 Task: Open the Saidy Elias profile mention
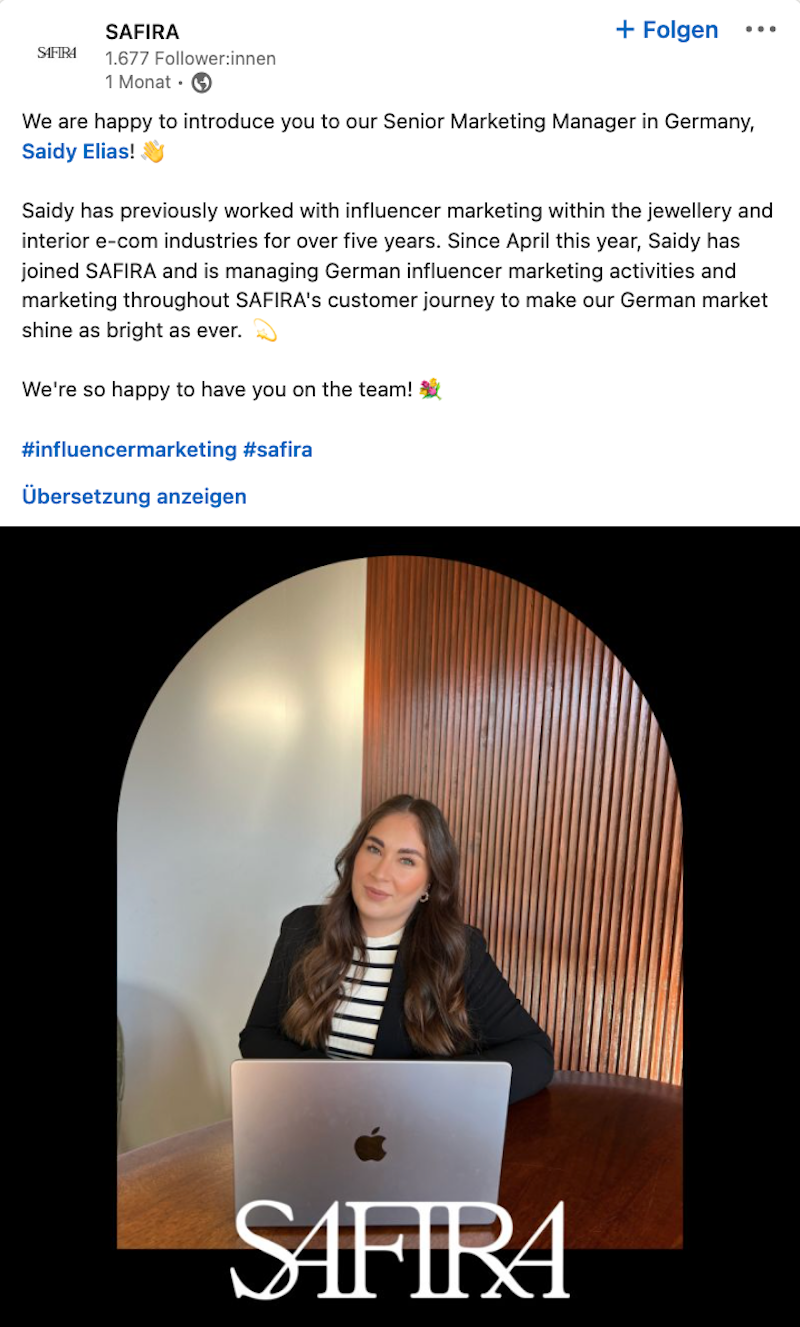pyautogui.click(x=75, y=152)
